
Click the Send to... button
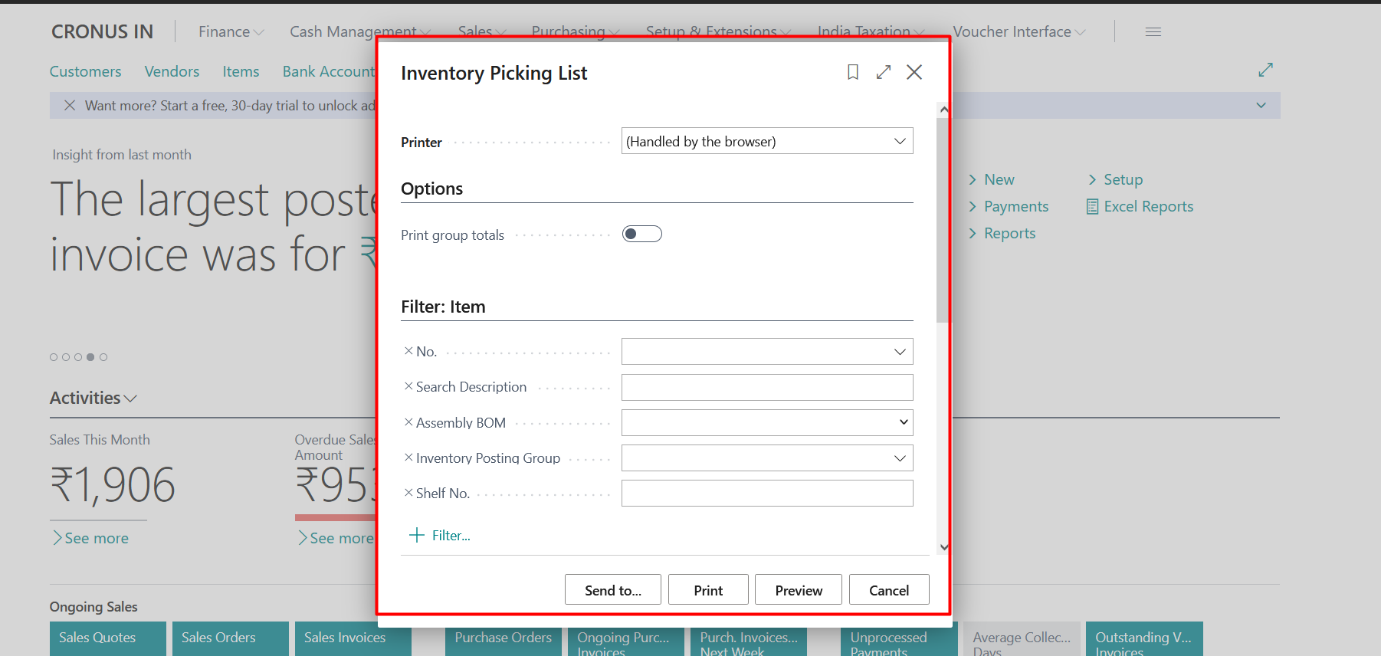pyautogui.click(x=612, y=589)
